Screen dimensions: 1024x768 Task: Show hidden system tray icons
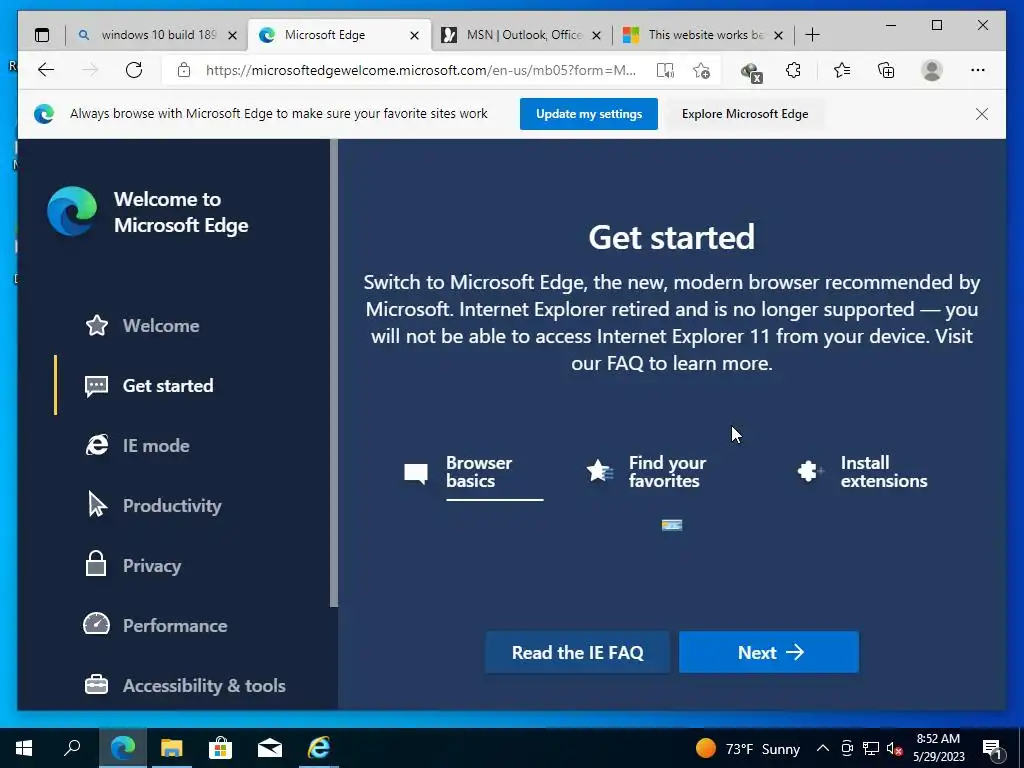(x=823, y=748)
